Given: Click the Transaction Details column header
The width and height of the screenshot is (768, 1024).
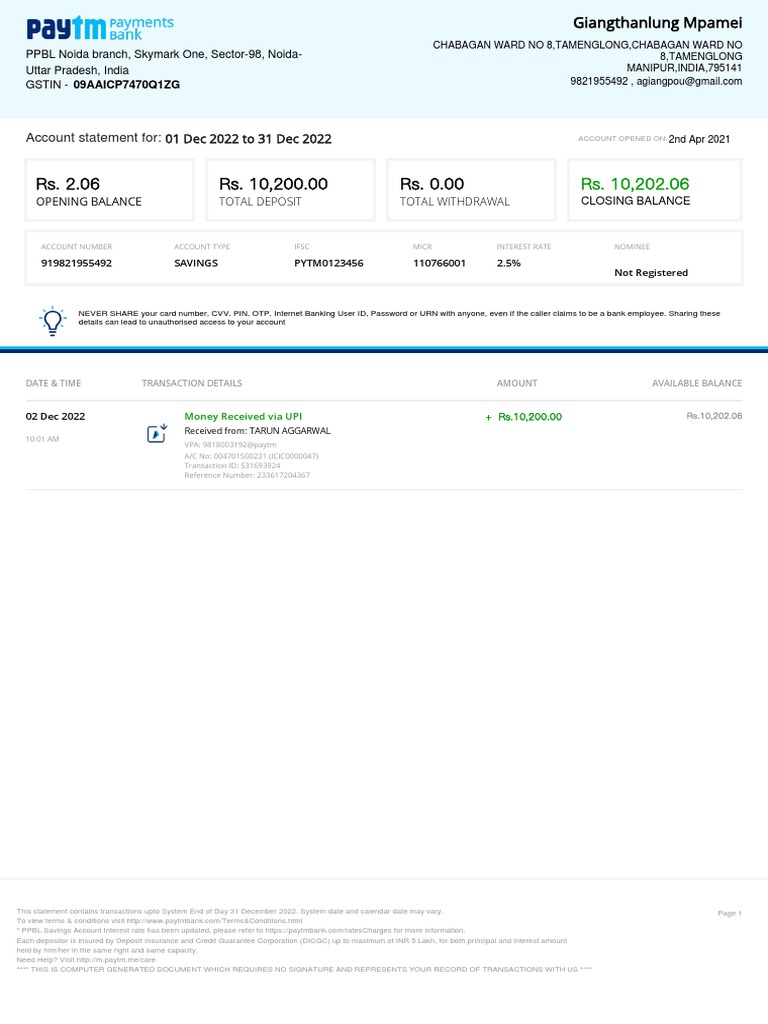Looking at the screenshot, I should 192,383.
